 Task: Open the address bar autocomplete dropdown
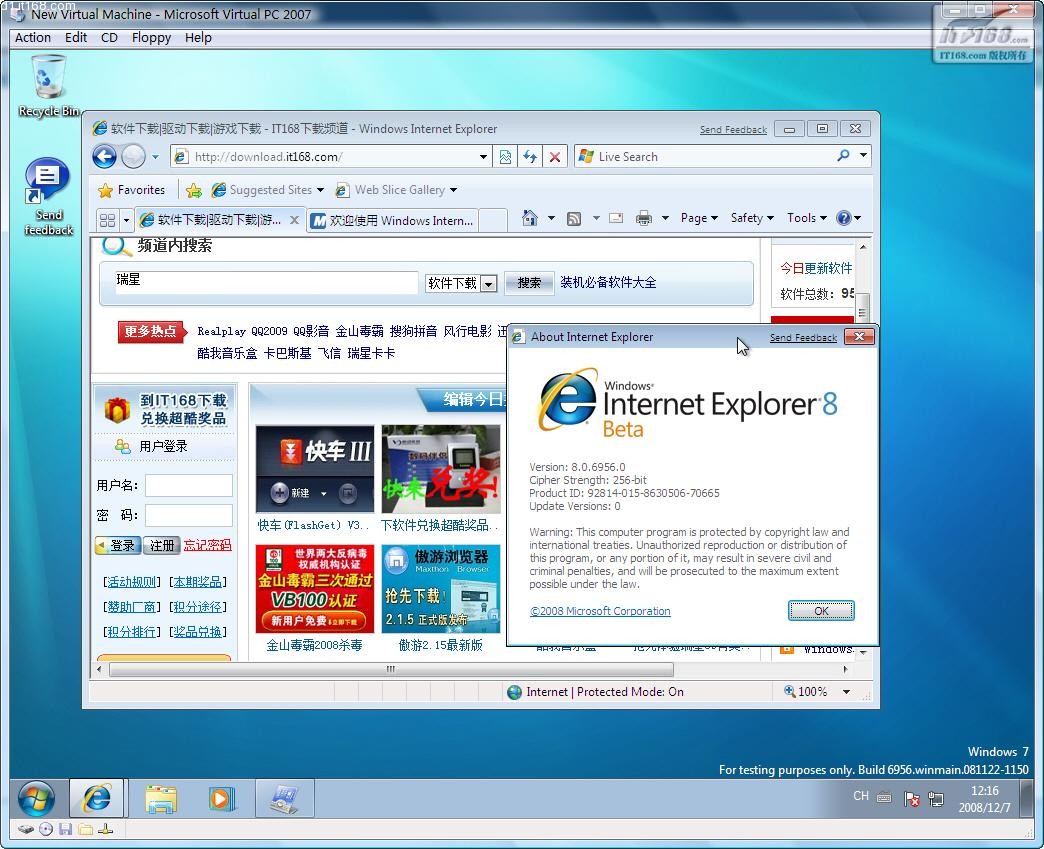click(483, 157)
